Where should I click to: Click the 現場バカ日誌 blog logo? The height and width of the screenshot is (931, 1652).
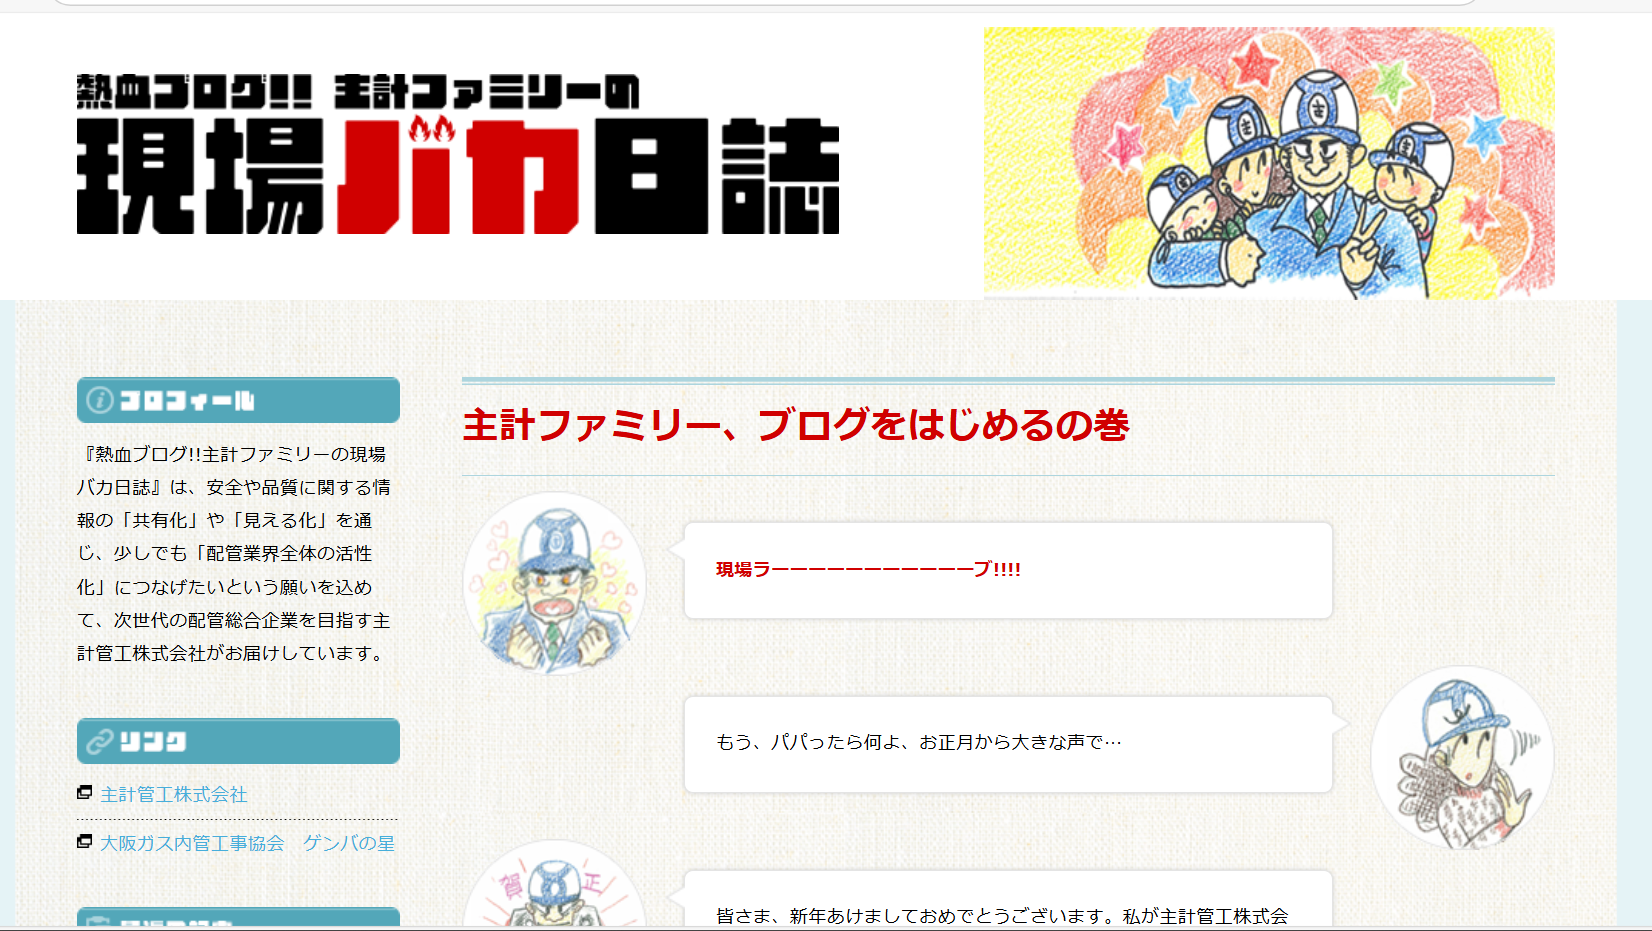458,154
